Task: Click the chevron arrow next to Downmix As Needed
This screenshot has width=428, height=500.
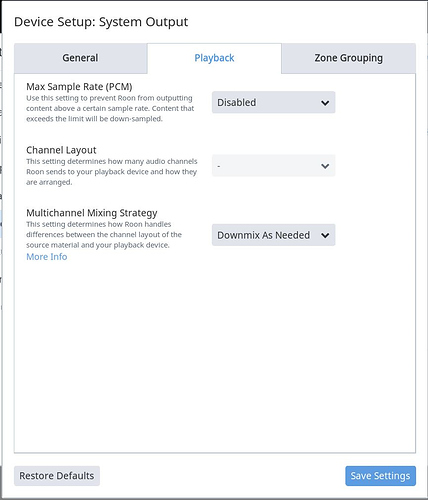Action: tap(325, 235)
